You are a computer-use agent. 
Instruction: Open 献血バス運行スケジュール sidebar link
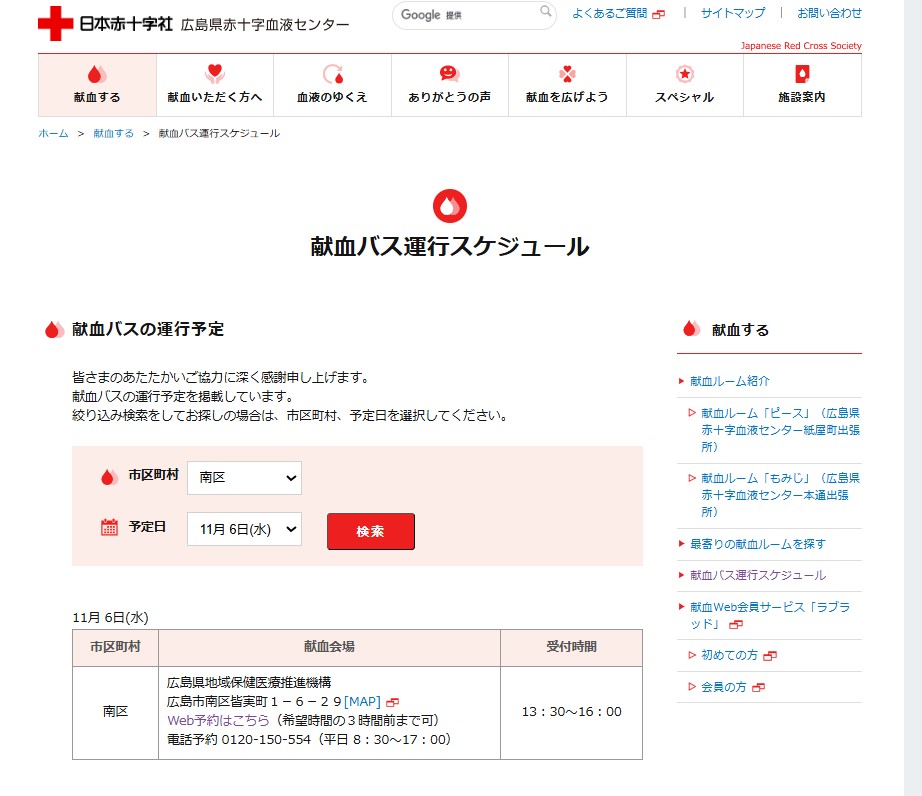pos(758,575)
